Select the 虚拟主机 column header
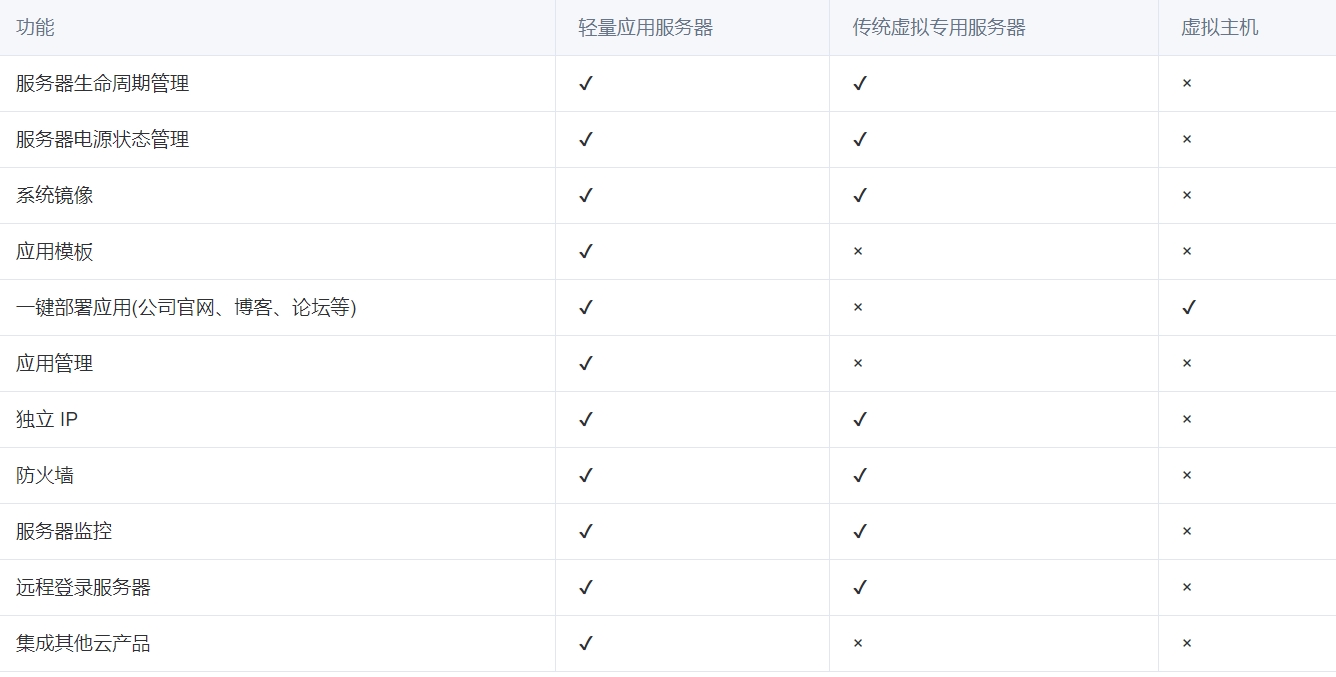The image size is (1336, 677). coord(1220,28)
